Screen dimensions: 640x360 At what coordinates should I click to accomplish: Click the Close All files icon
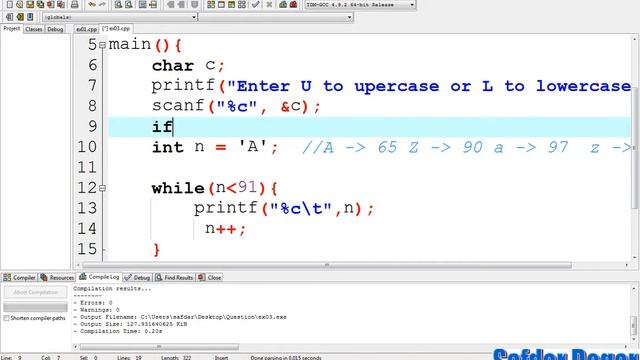pos(61,5)
